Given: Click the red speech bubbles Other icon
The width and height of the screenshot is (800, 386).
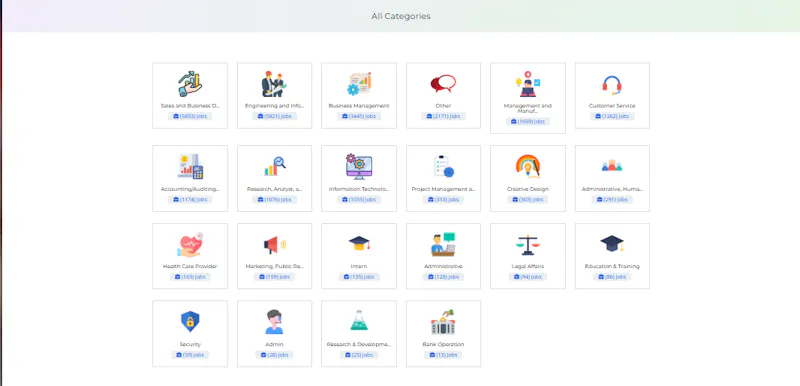Looking at the screenshot, I should (x=443, y=84).
